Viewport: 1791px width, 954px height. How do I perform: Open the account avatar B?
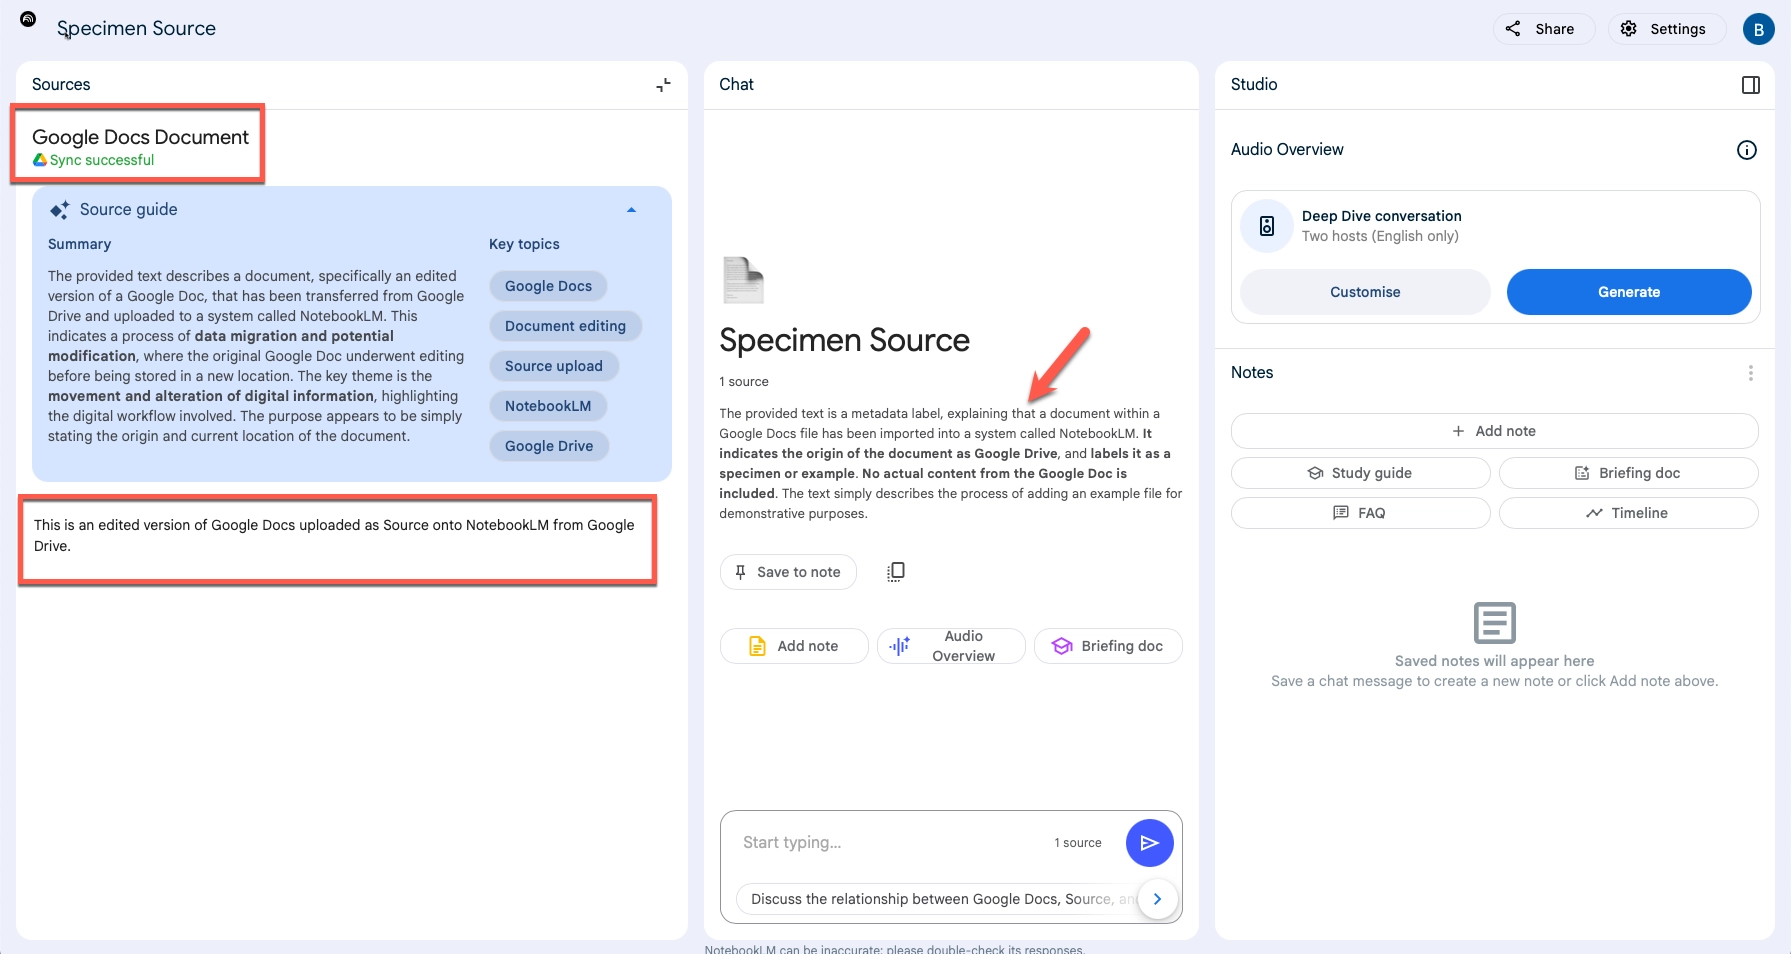pyautogui.click(x=1758, y=29)
